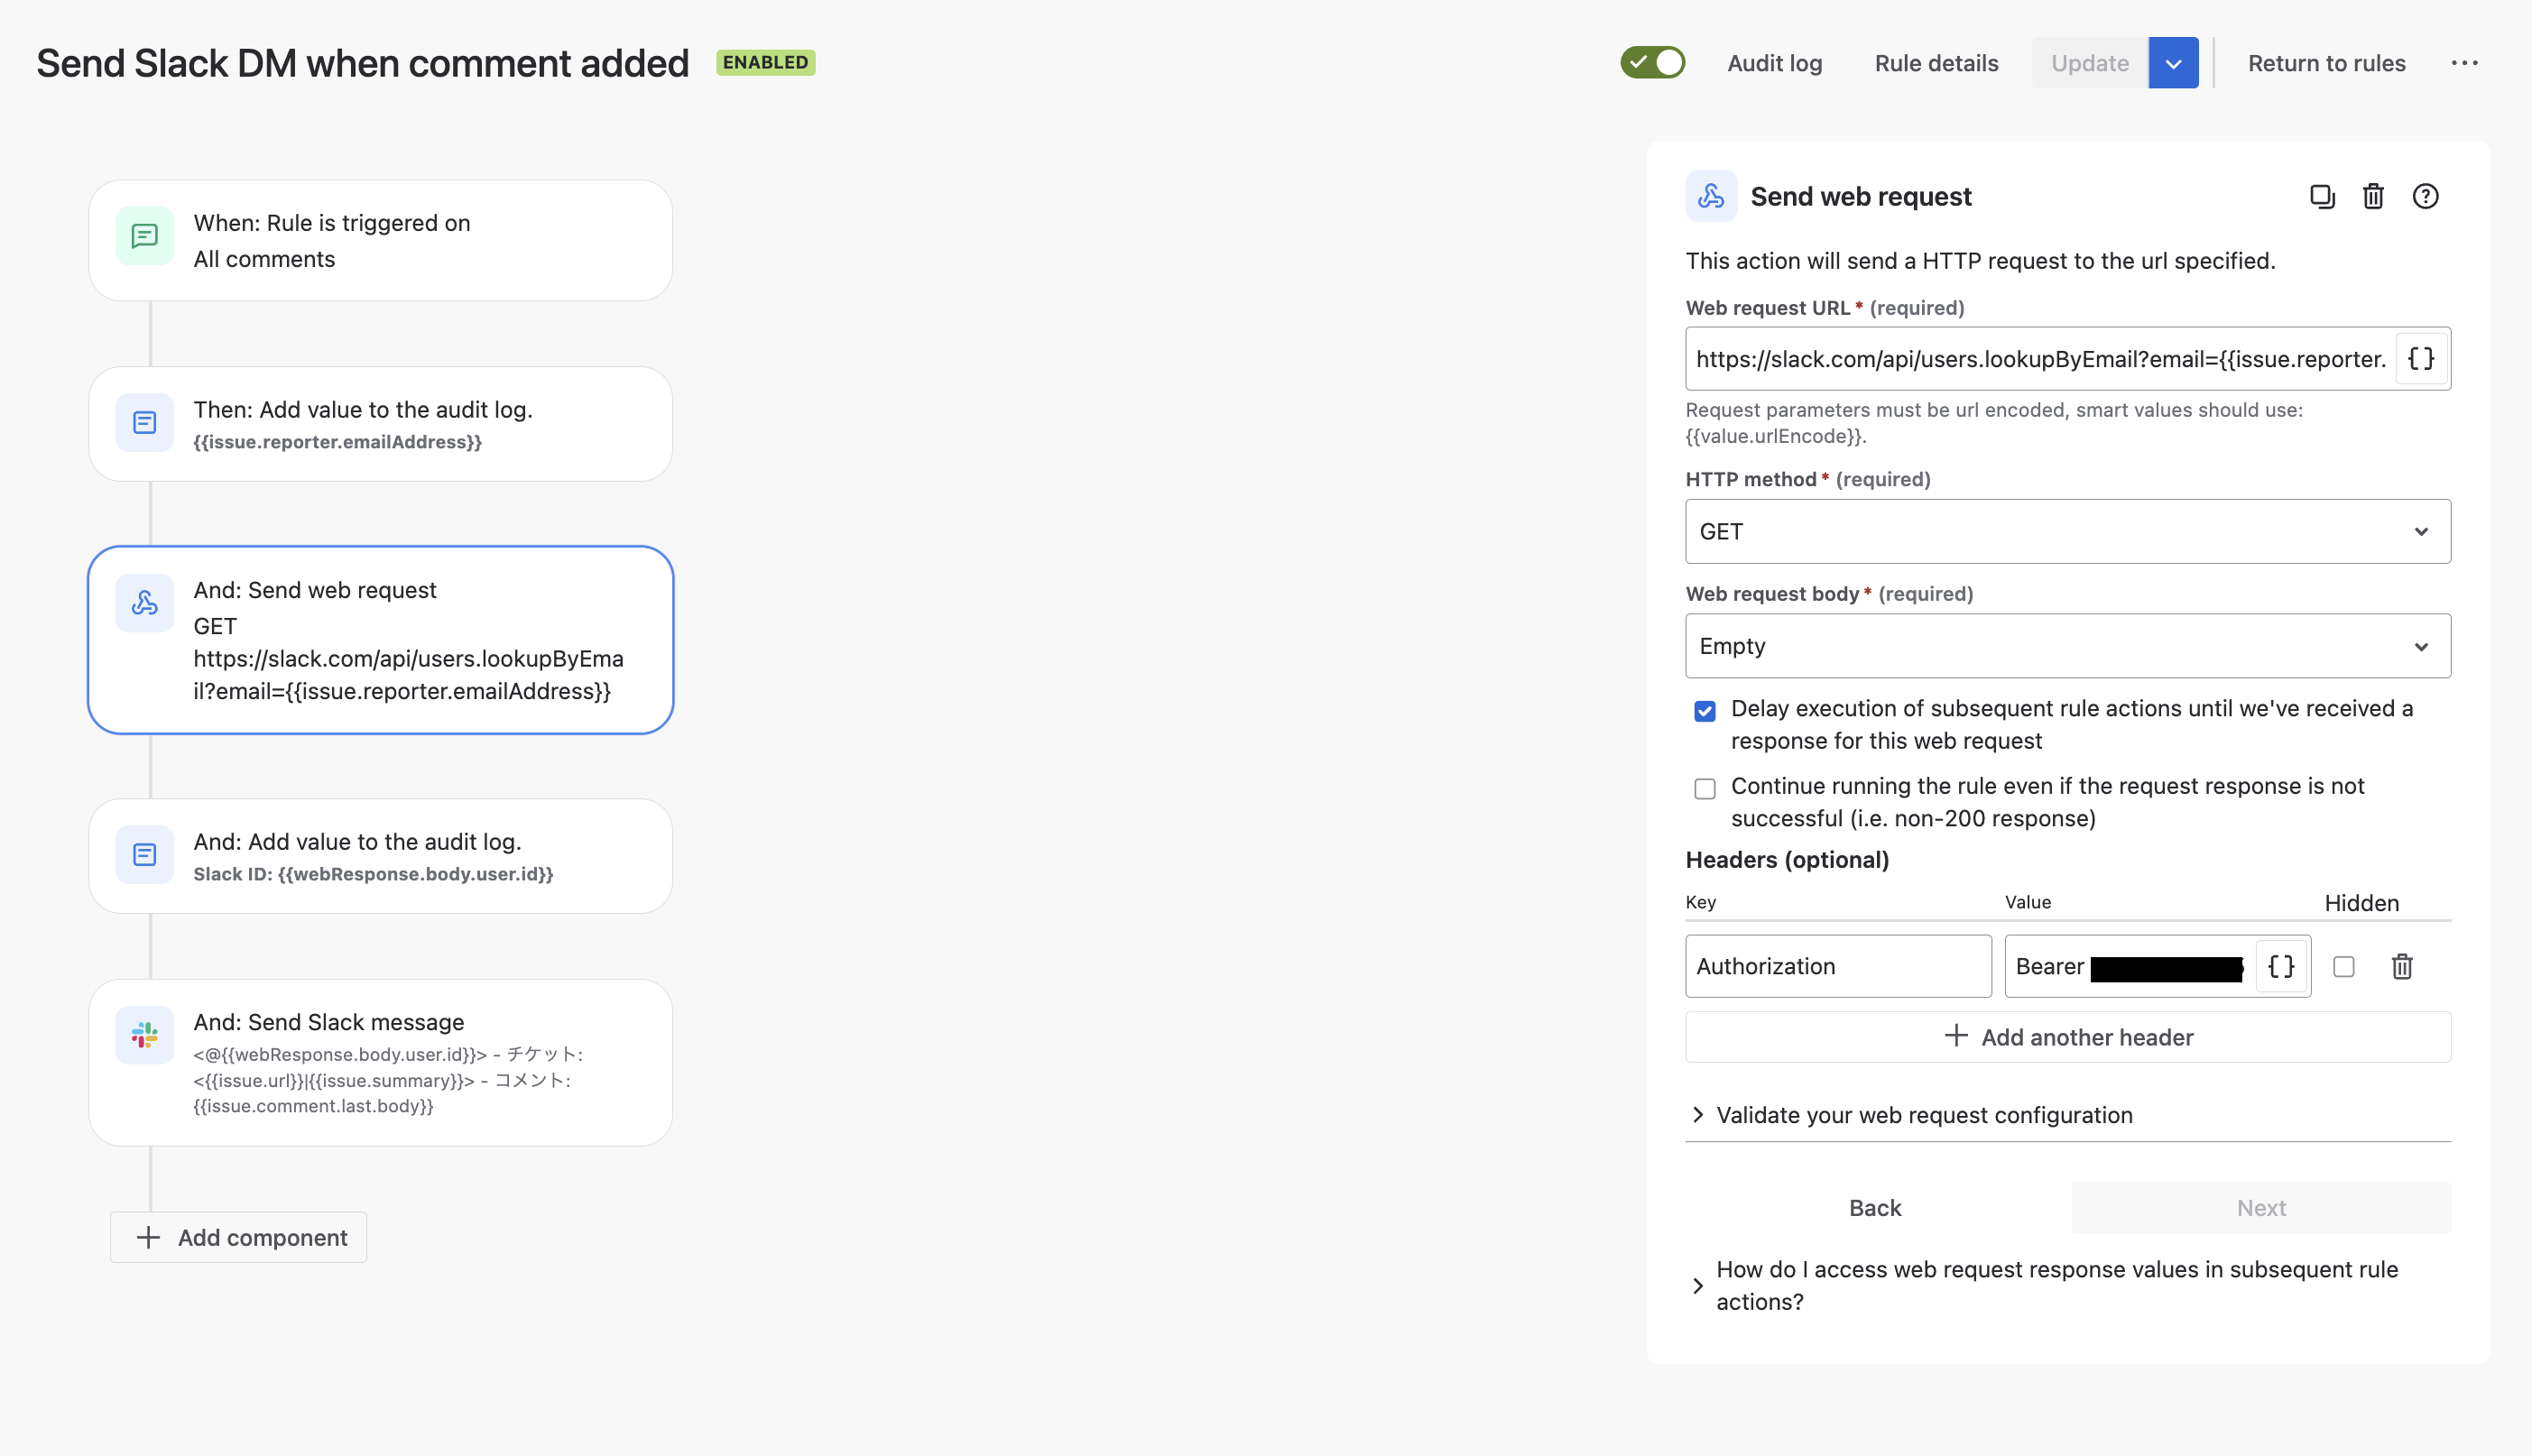Delete the Send web request action via trash icon
This screenshot has height=1456, width=2532.
click(x=2374, y=196)
